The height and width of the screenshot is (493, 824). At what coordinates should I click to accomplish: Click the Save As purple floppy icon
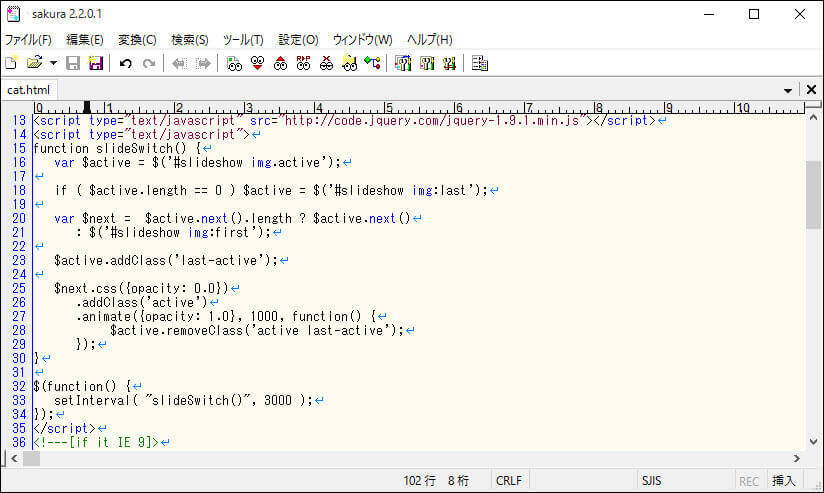pyautogui.click(x=96, y=63)
